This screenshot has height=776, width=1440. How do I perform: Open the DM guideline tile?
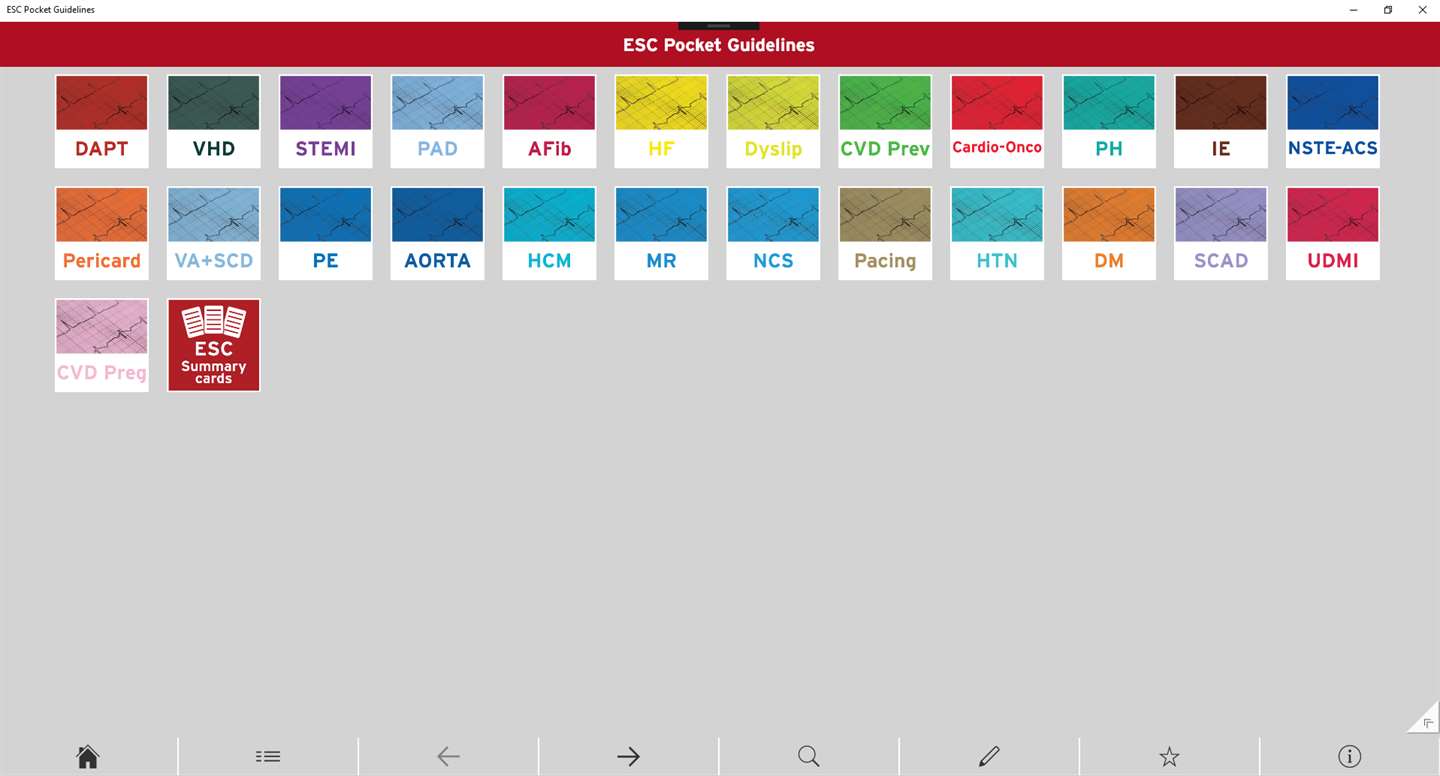tap(1109, 234)
